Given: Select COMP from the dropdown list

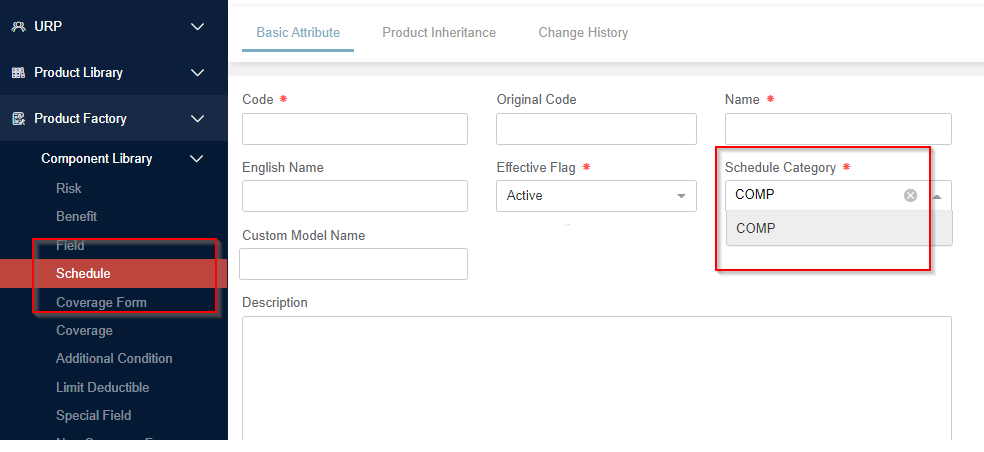Looking at the screenshot, I should 756,228.
